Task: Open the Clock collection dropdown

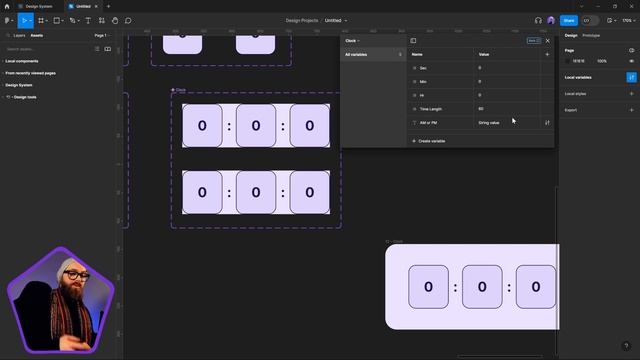Action: tap(352, 40)
